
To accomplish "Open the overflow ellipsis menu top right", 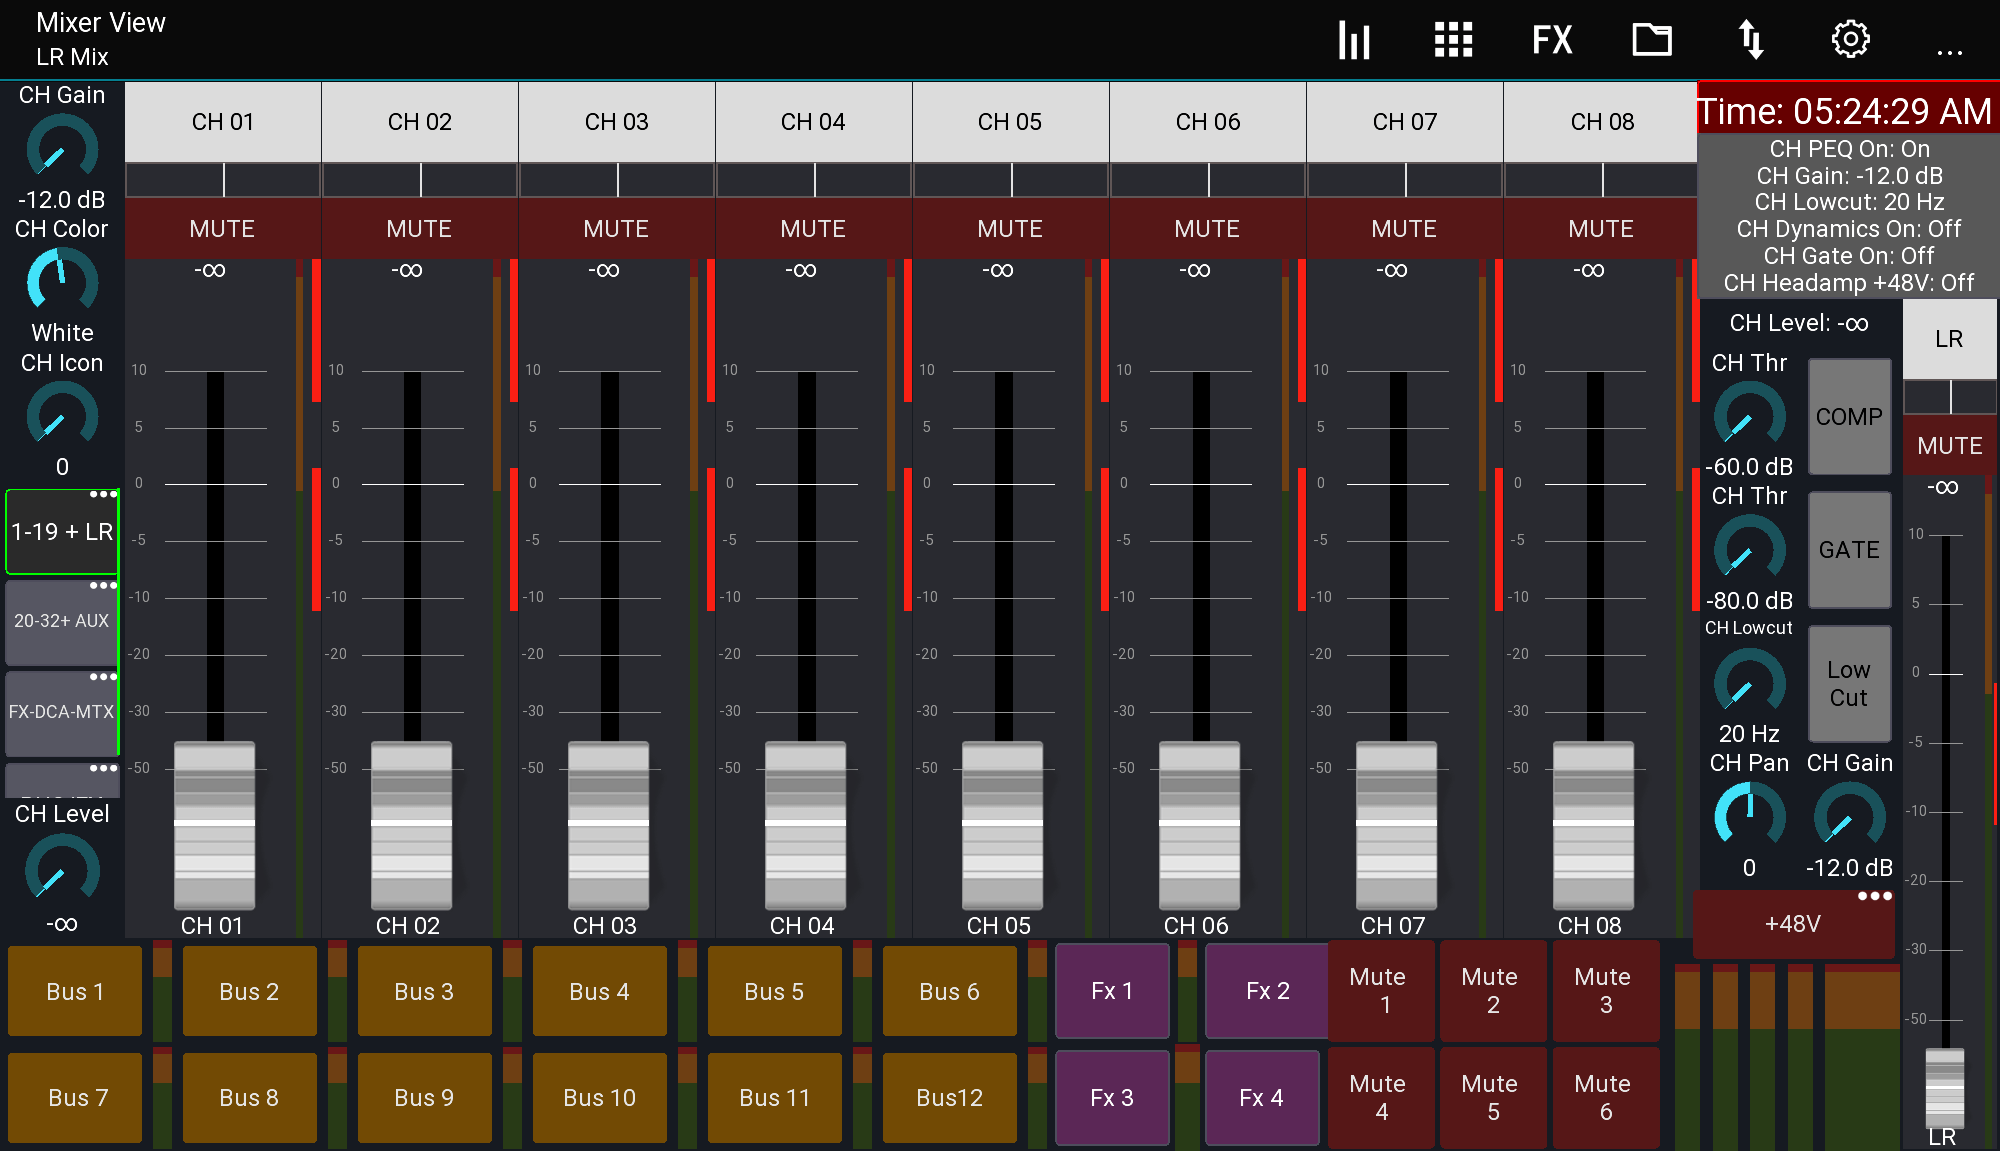I will coord(1948,51).
